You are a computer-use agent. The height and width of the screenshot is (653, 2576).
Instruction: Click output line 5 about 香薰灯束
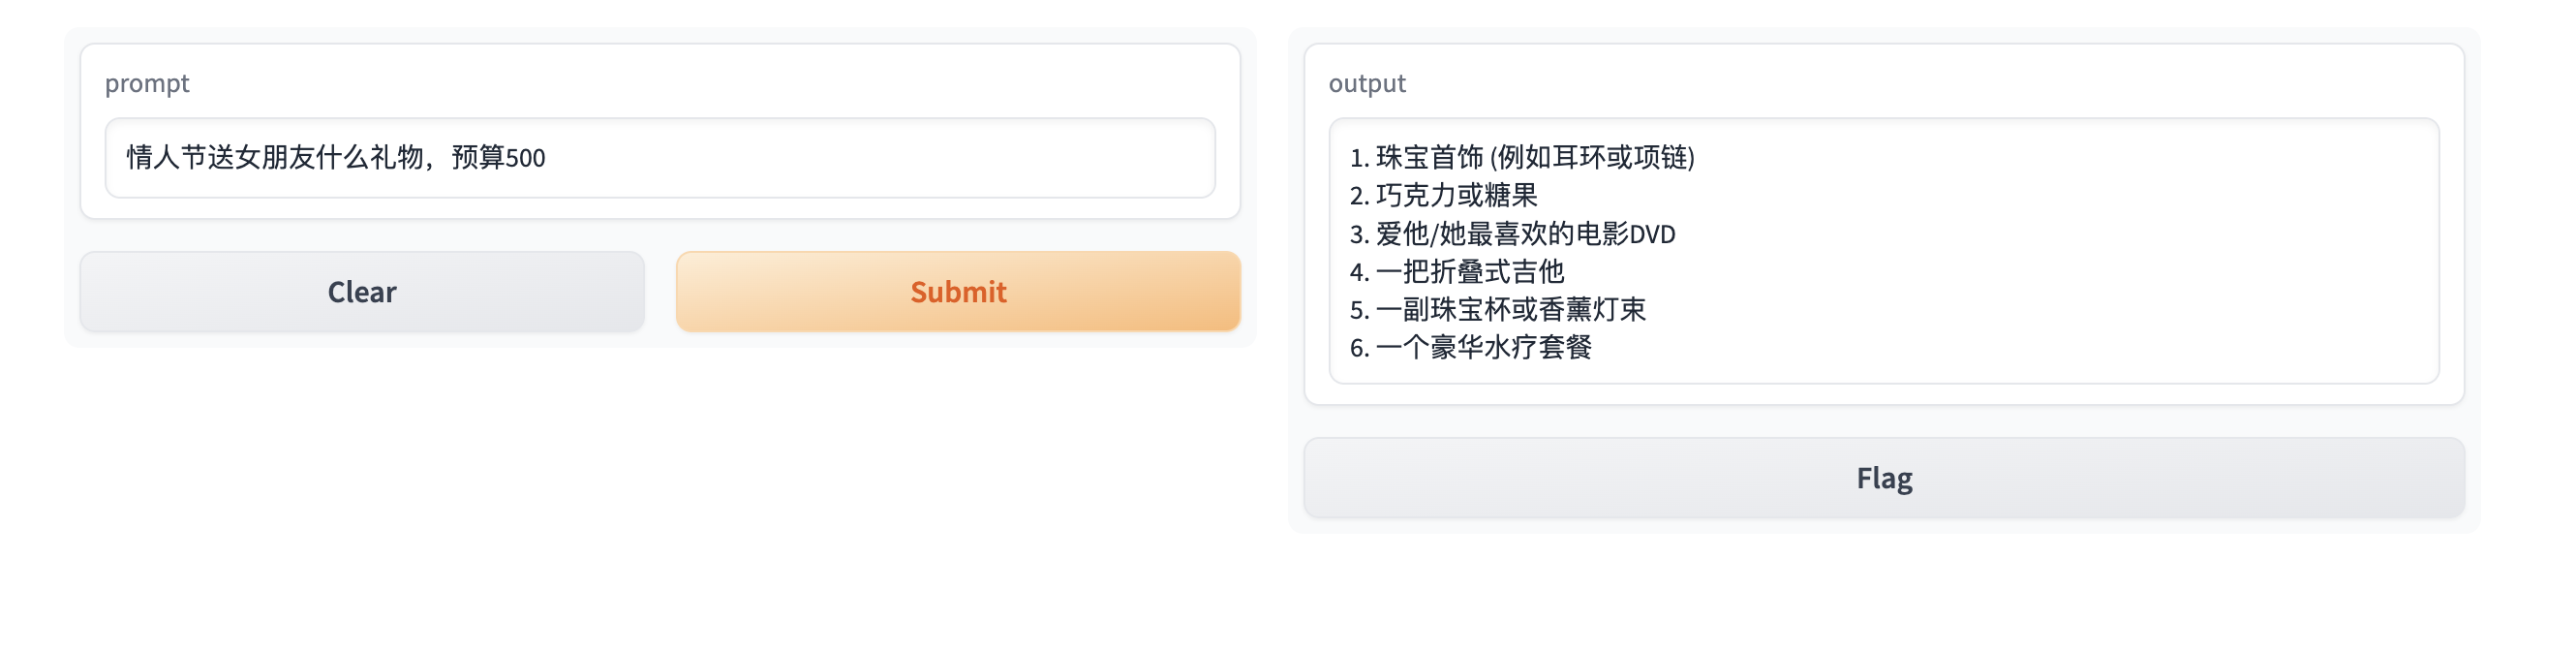pos(1497,309)
